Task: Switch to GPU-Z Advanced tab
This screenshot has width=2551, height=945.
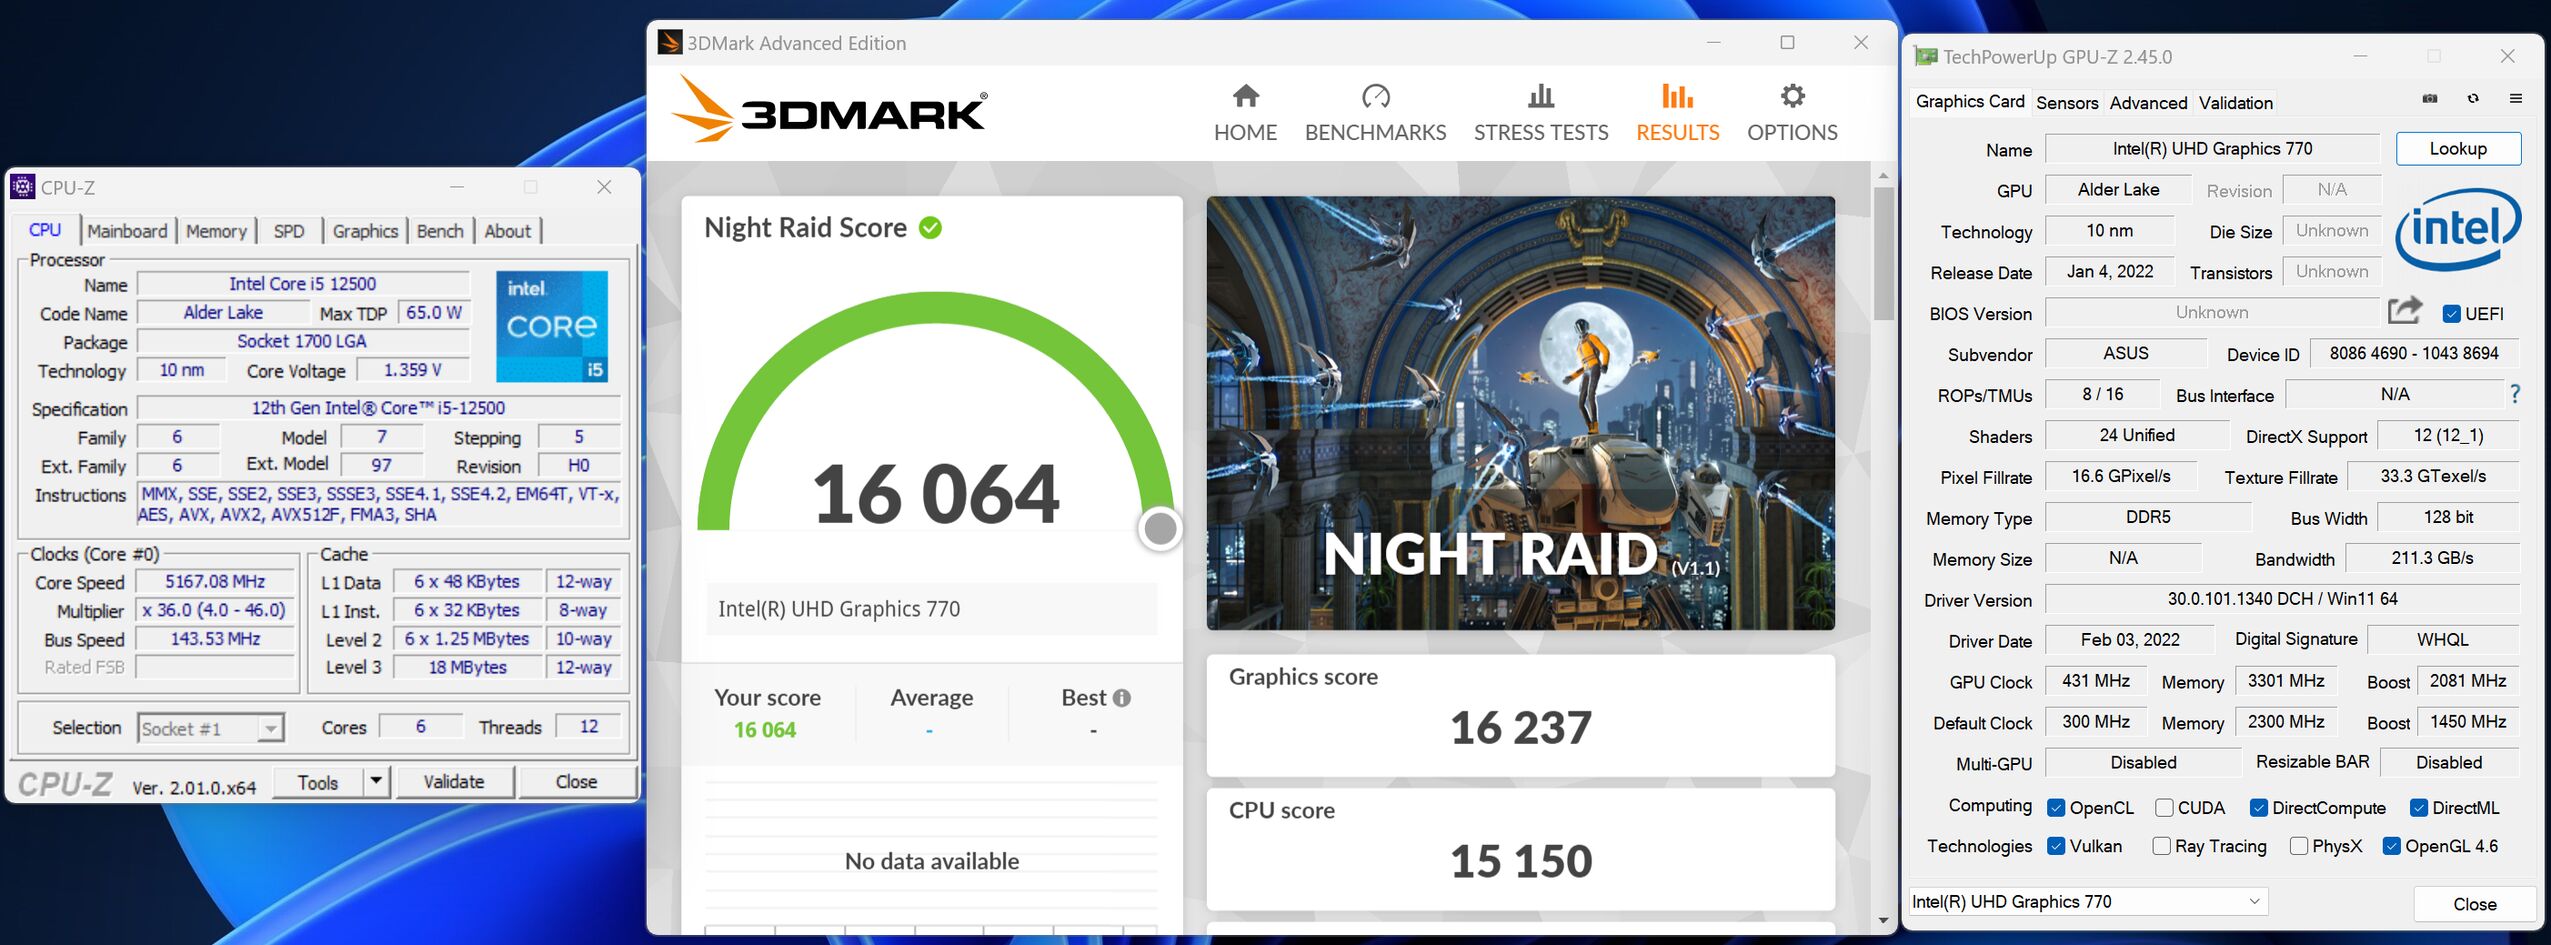Action: coord(2148,103)
